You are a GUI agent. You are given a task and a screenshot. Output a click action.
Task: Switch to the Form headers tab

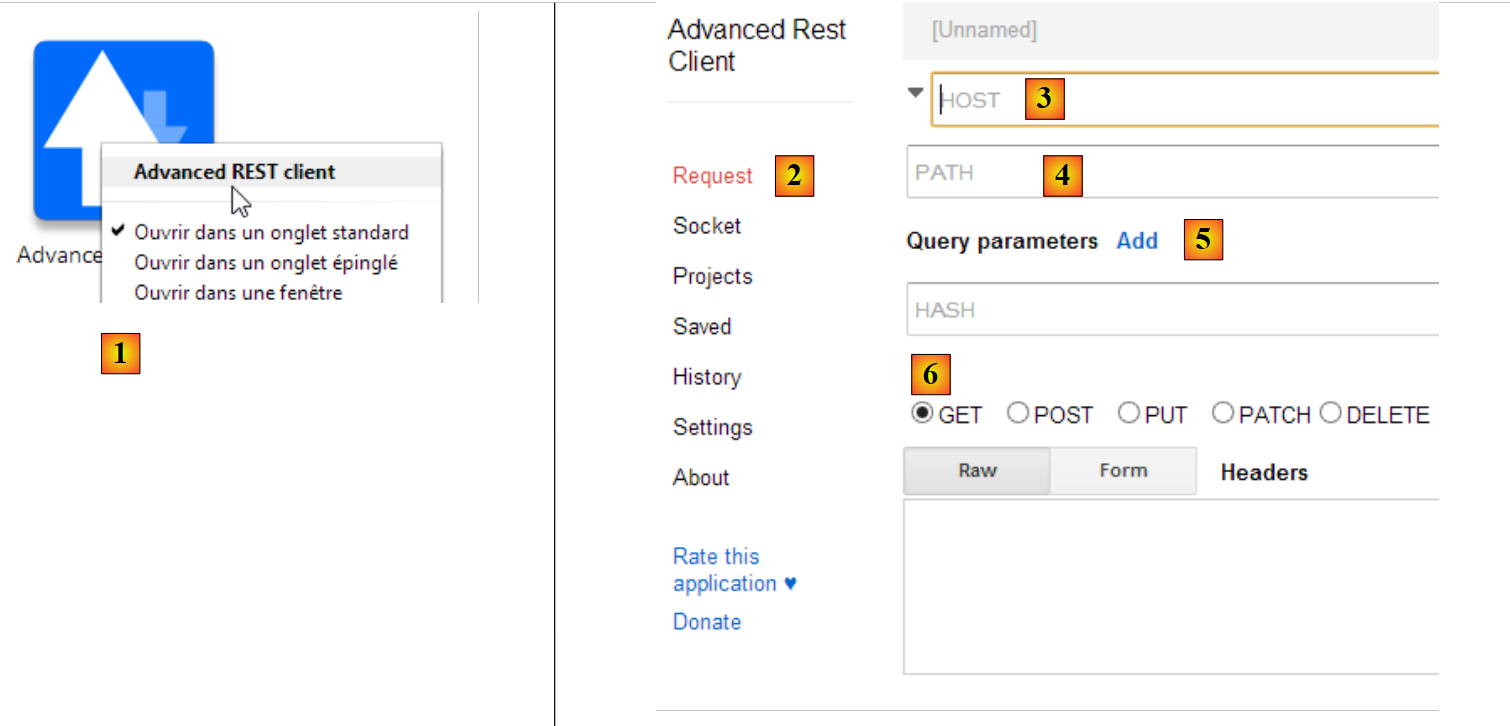pos(1123,471)
